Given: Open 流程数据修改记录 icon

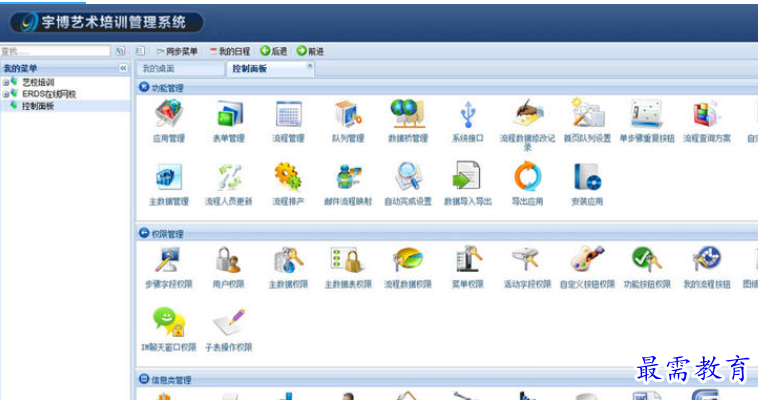Looking at the screenshot, I should click(x=527, y=114).
